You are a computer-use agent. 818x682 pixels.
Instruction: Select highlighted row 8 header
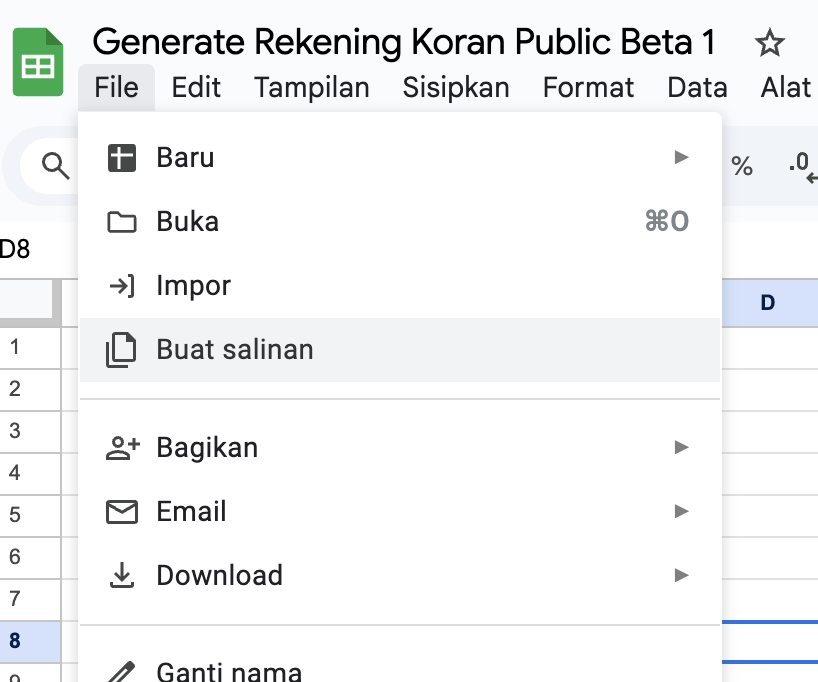(30, 641)
